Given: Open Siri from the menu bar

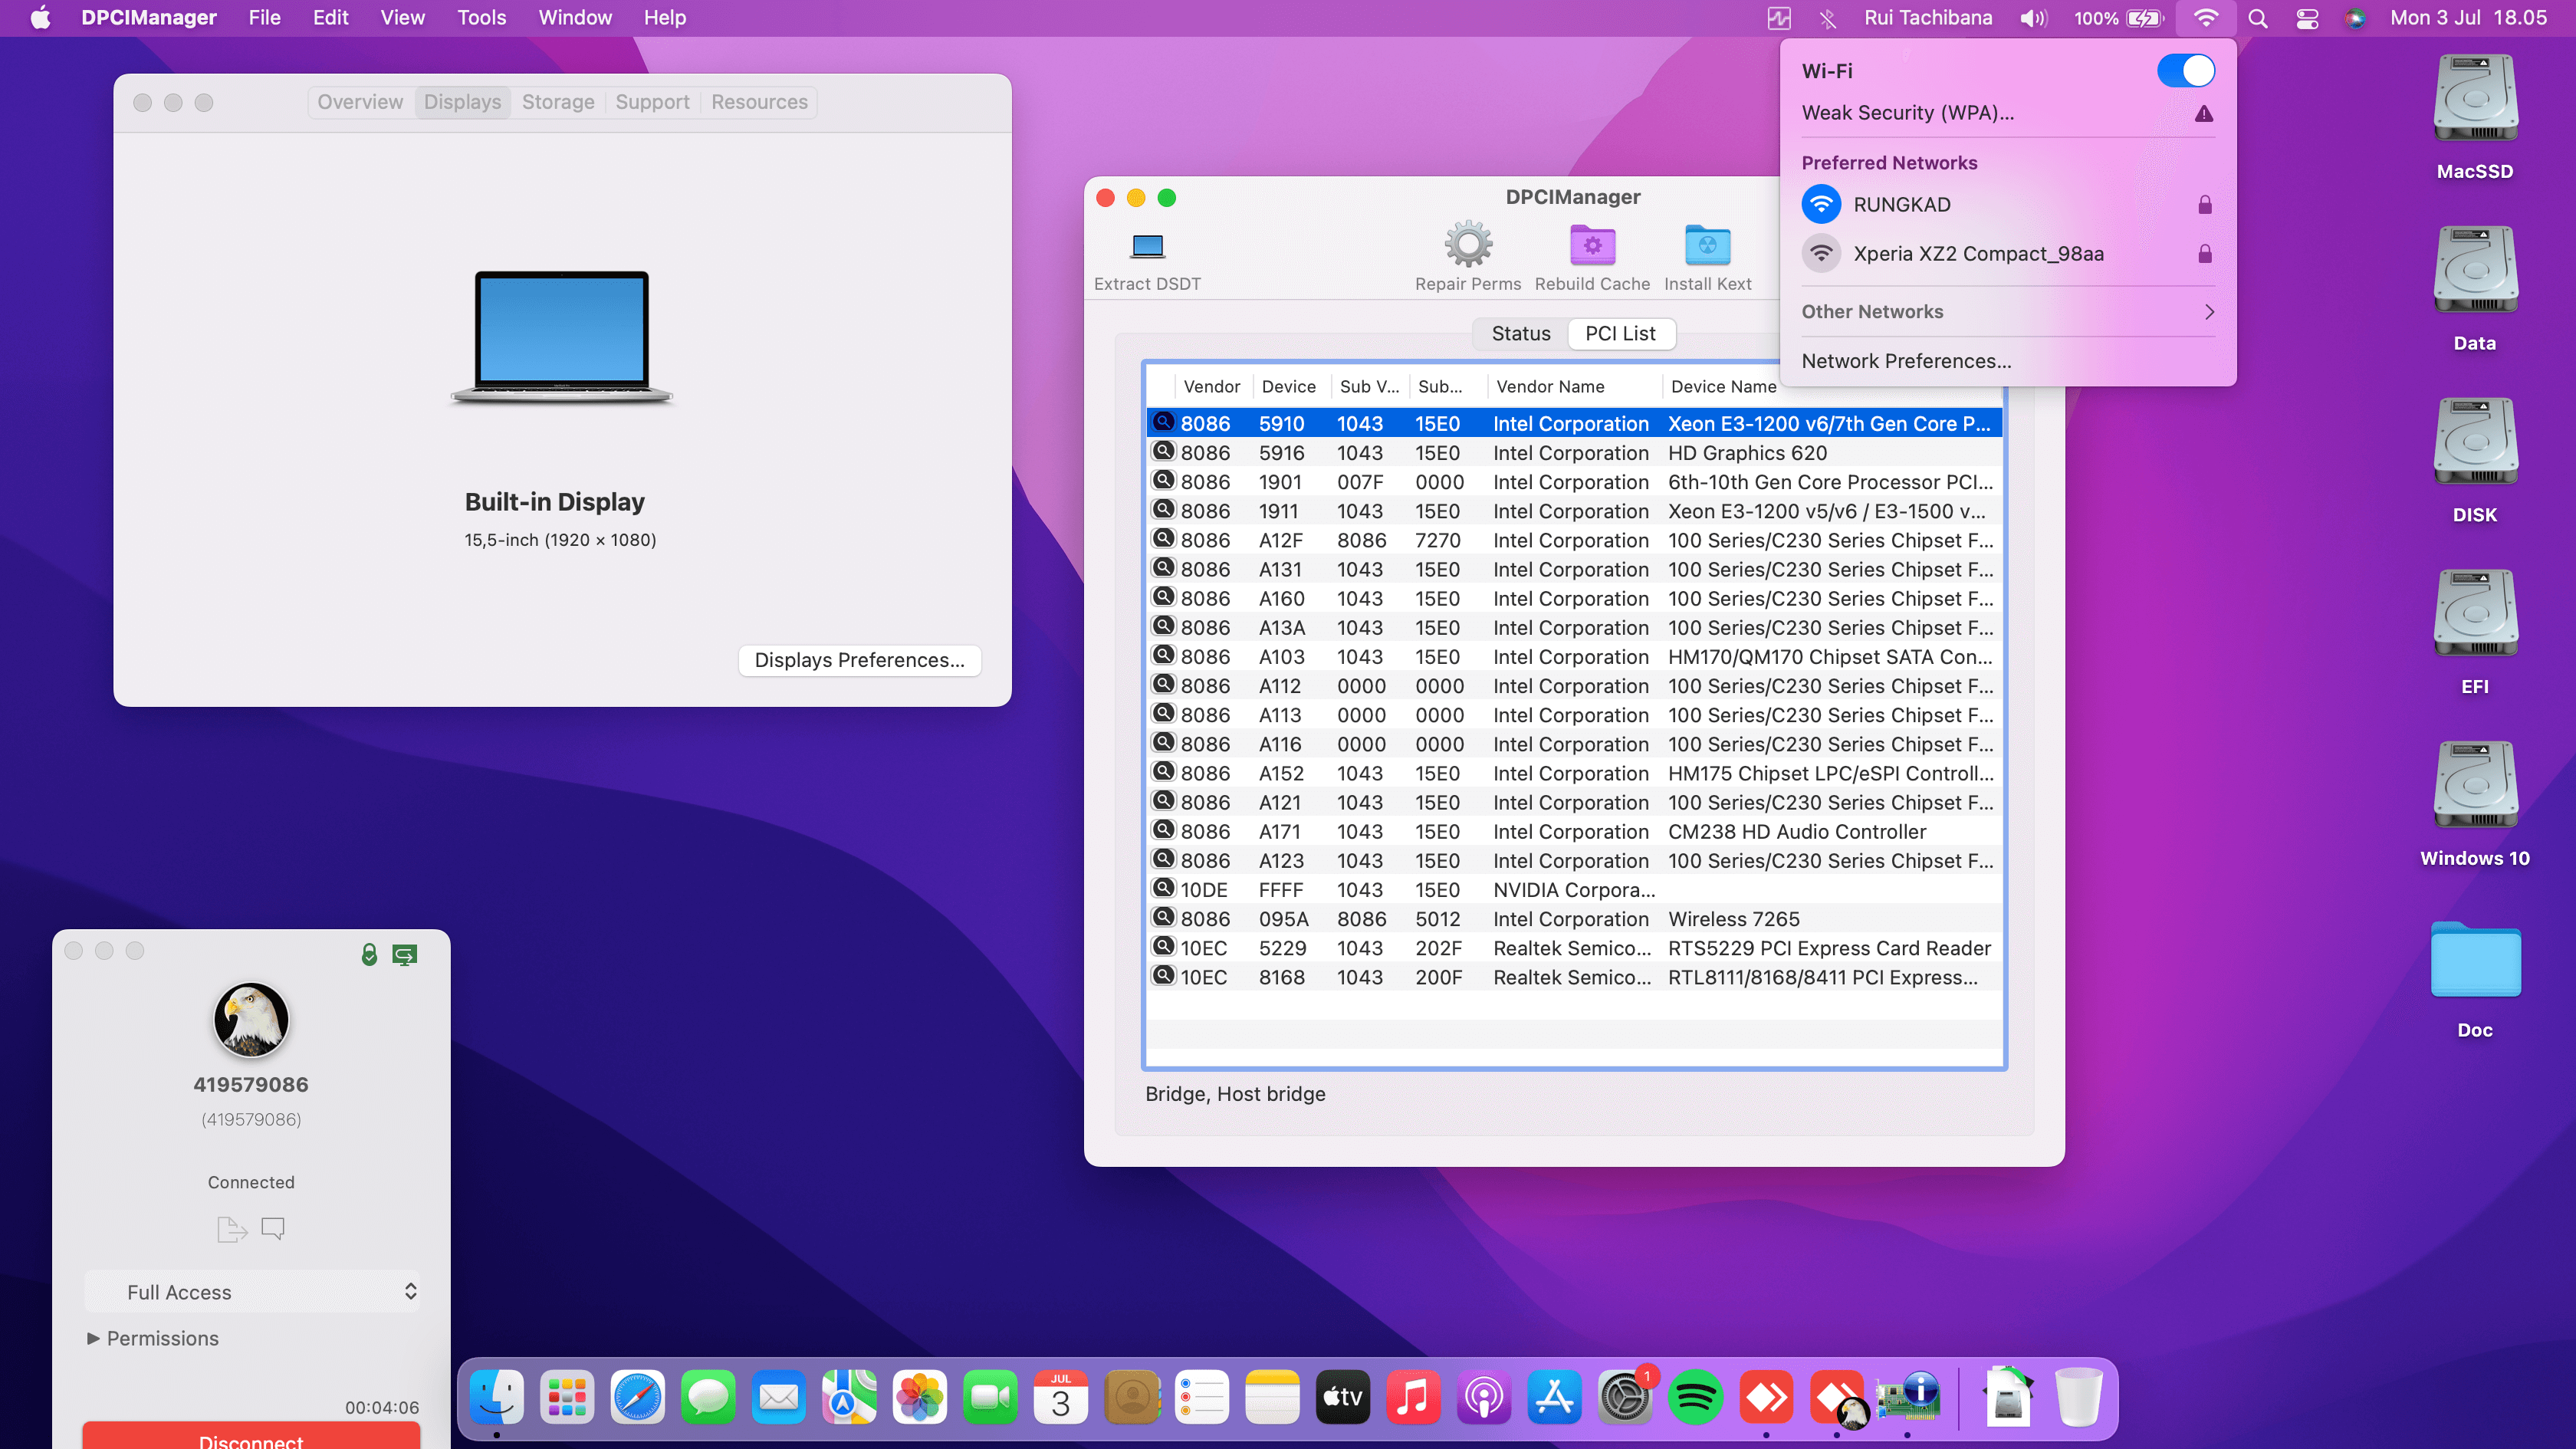Looking at the screenshot, I should pos(2355,18).
